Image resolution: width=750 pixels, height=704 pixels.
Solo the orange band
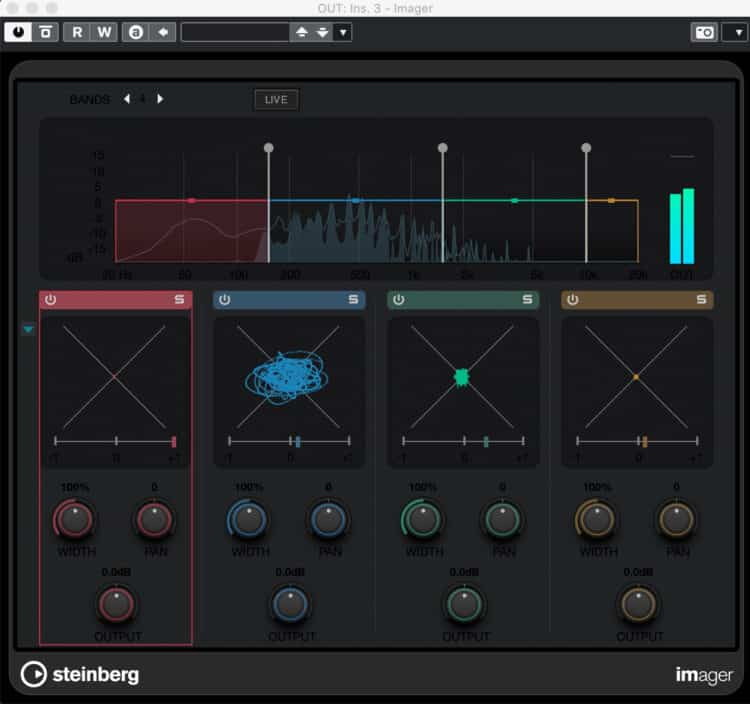pyautogui.click(x=702, y=299)
